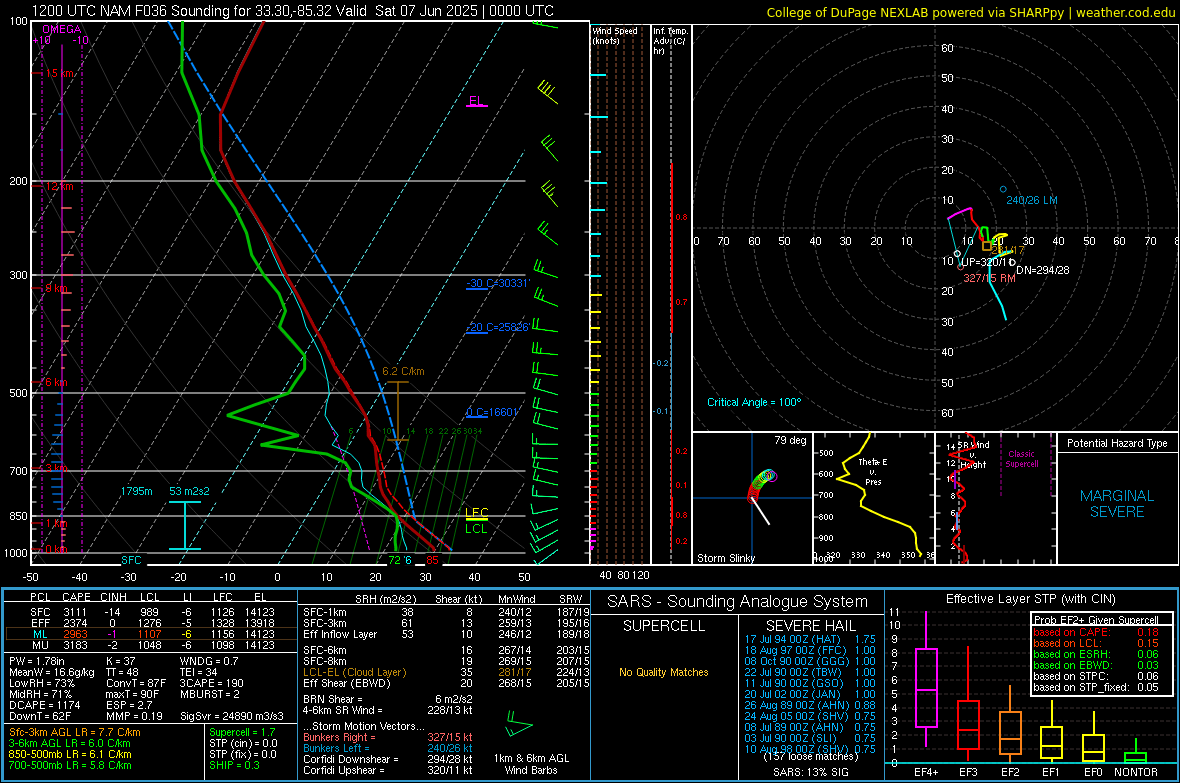Image resolution: width=1180 pixels, height=783 pixels.
Task: Click the 700-500mb LR = 5.8 C/km line
Action: (x=70, y=765)
